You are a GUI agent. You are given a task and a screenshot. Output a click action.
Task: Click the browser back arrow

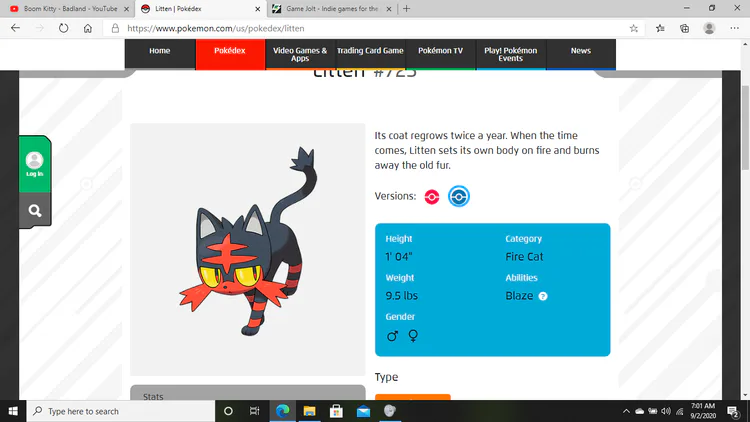tap(15, 28)
